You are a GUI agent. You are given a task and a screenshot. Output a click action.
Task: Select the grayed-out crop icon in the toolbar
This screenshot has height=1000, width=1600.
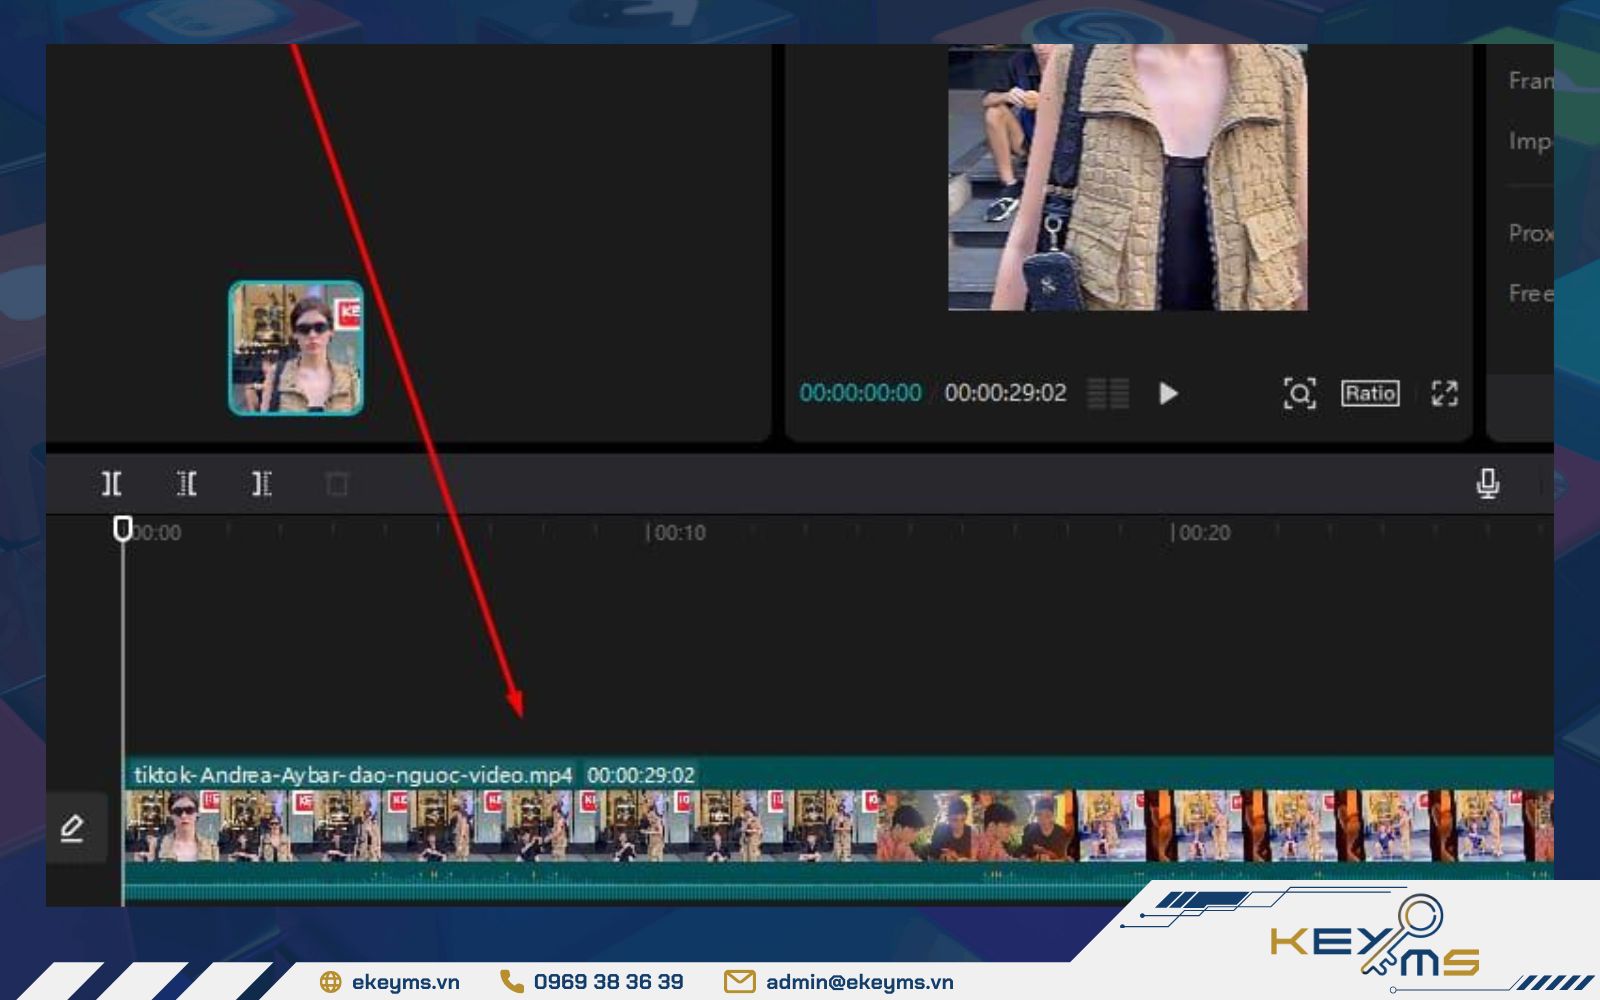pos(335,483)
